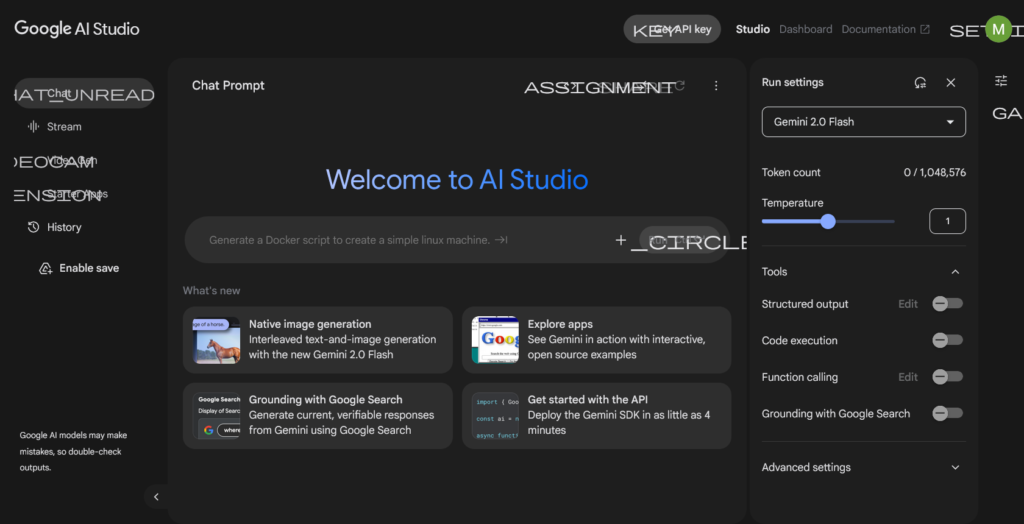Click the tune sliders icon on right rail
The height and width of the screenshot is (524, 1024).
point(1001,81)
